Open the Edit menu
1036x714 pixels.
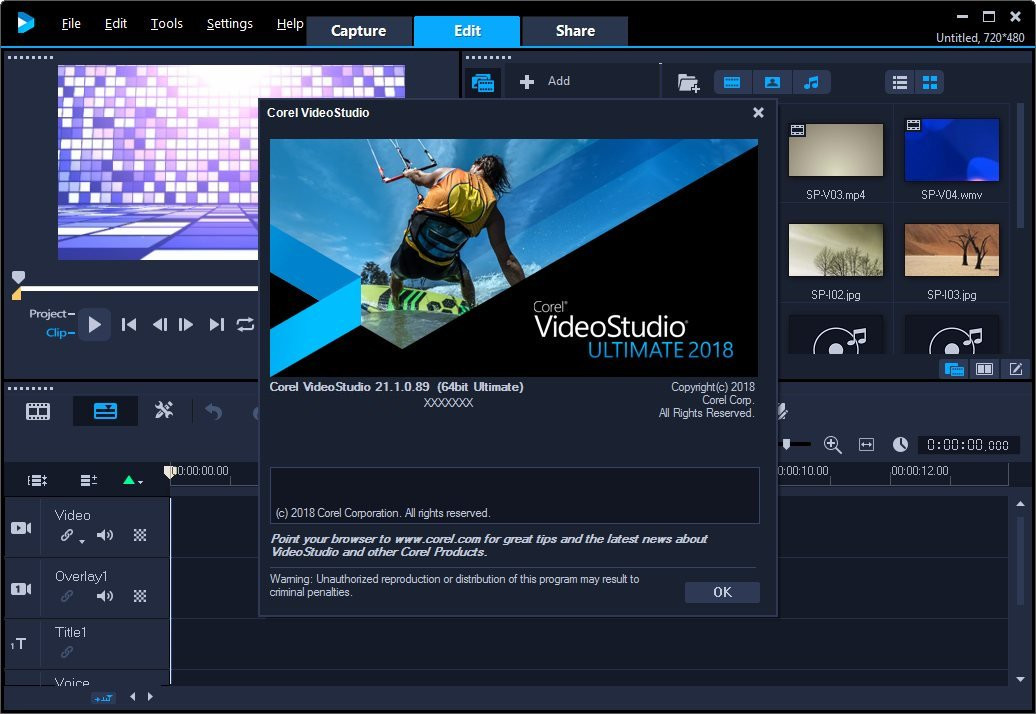(x=116, y=24)
